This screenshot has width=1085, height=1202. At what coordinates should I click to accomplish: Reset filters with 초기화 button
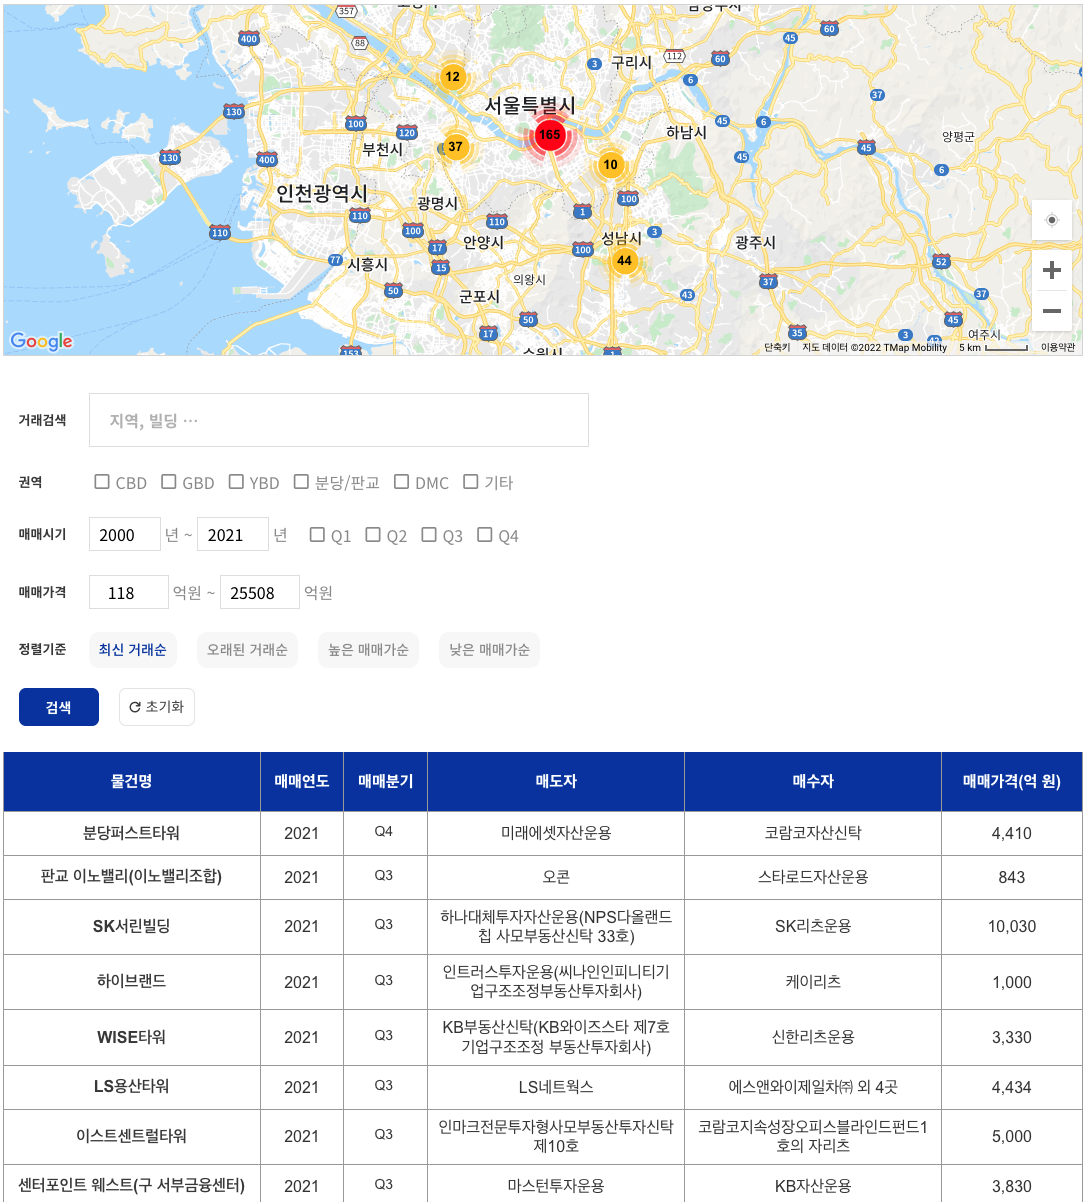[157, 707]
